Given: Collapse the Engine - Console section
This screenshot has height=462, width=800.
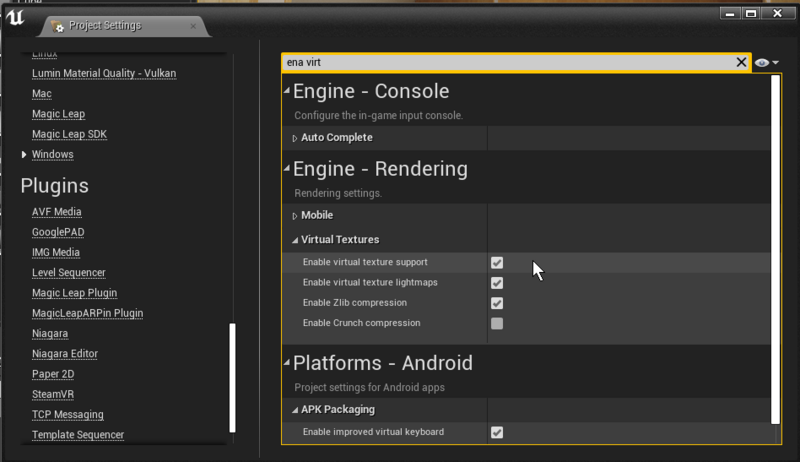Looking at the screenshot, I should pyautogui.click(x=287, y=91).
